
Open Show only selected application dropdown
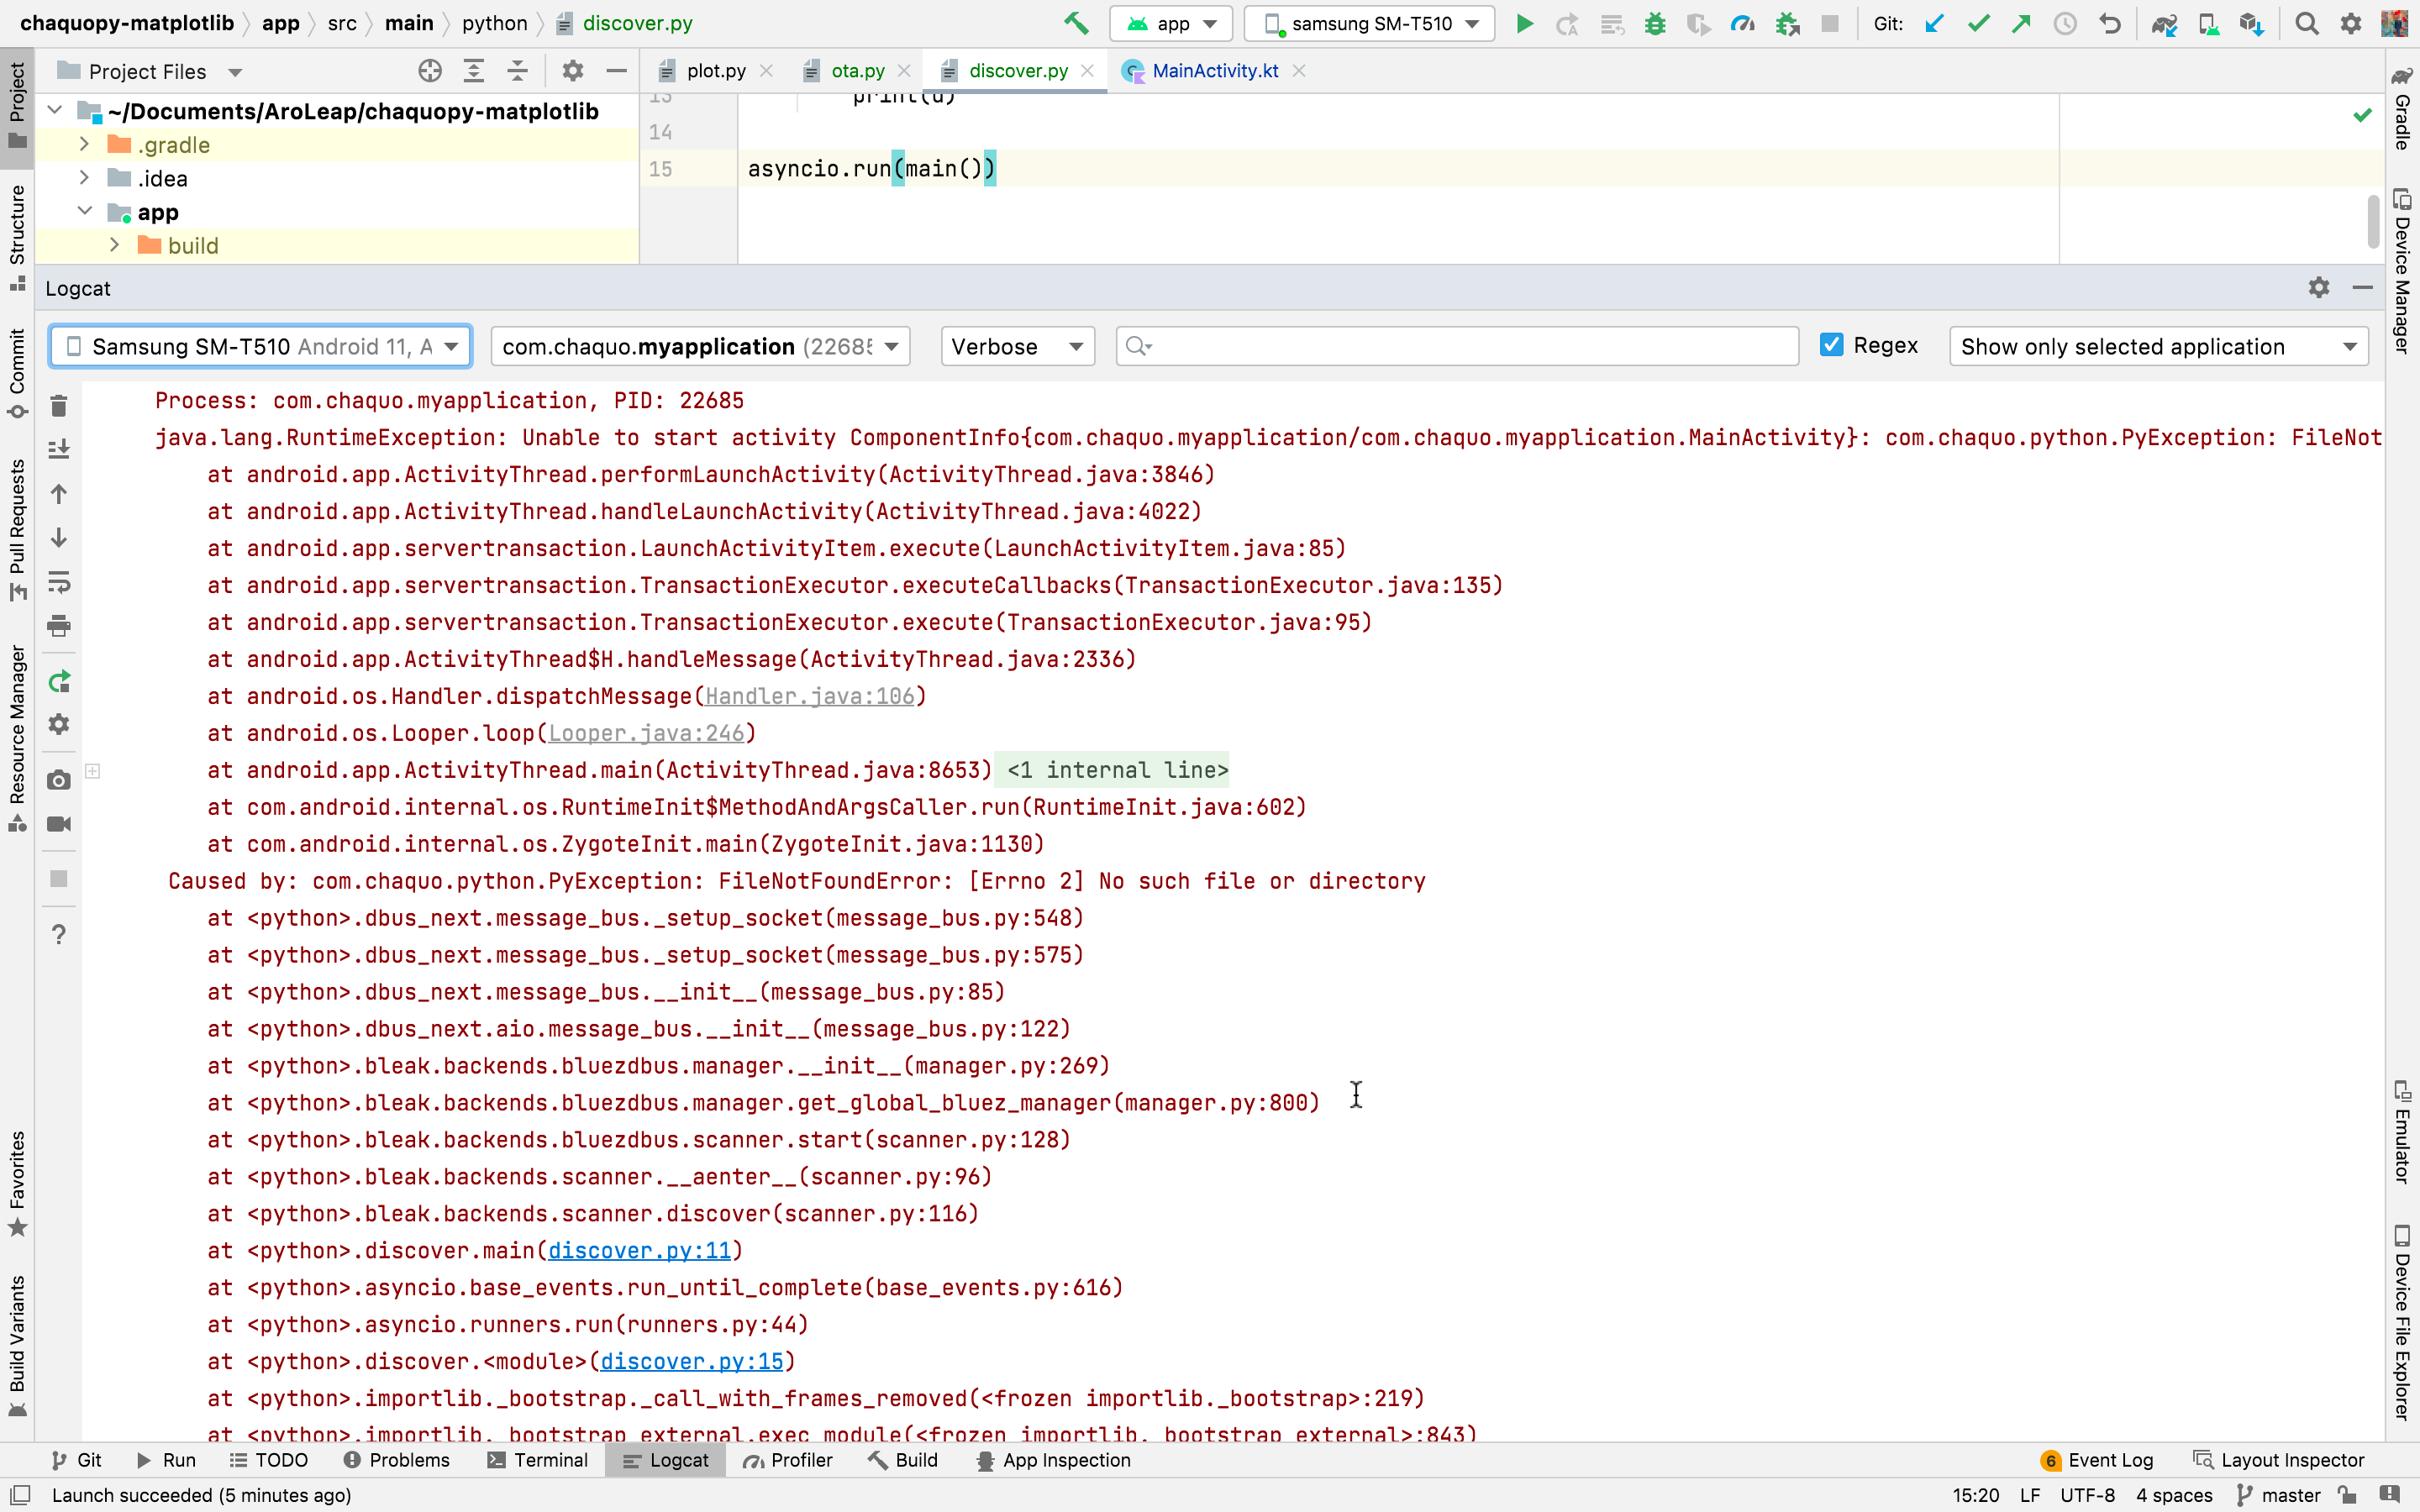2158,347
